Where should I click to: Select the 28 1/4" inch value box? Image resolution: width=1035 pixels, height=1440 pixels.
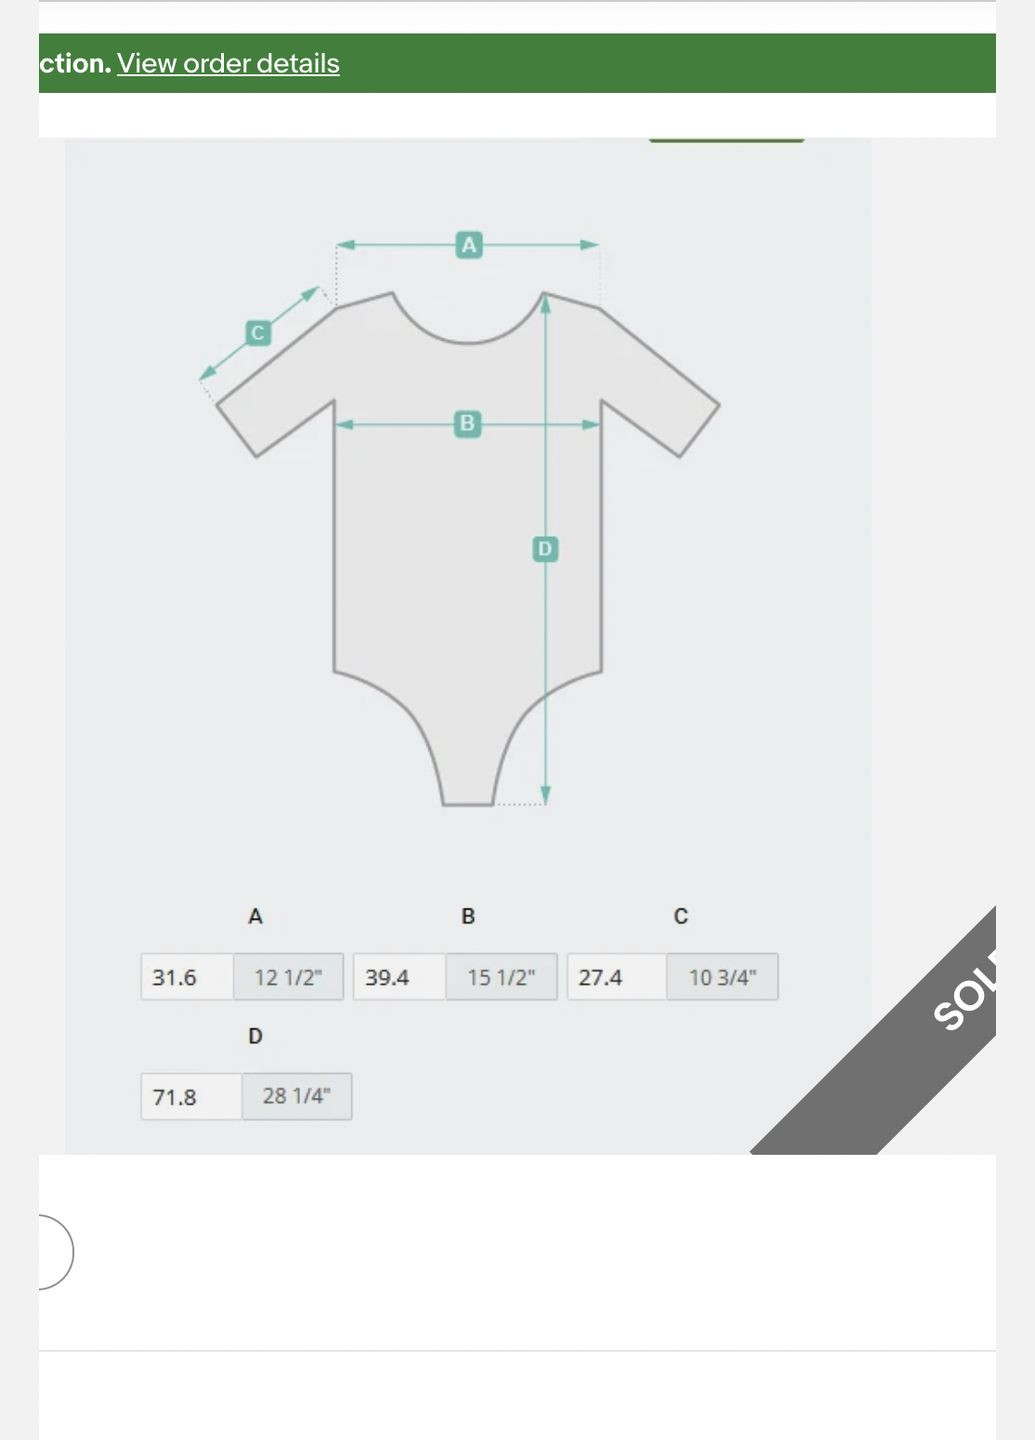coord(296,1097)
